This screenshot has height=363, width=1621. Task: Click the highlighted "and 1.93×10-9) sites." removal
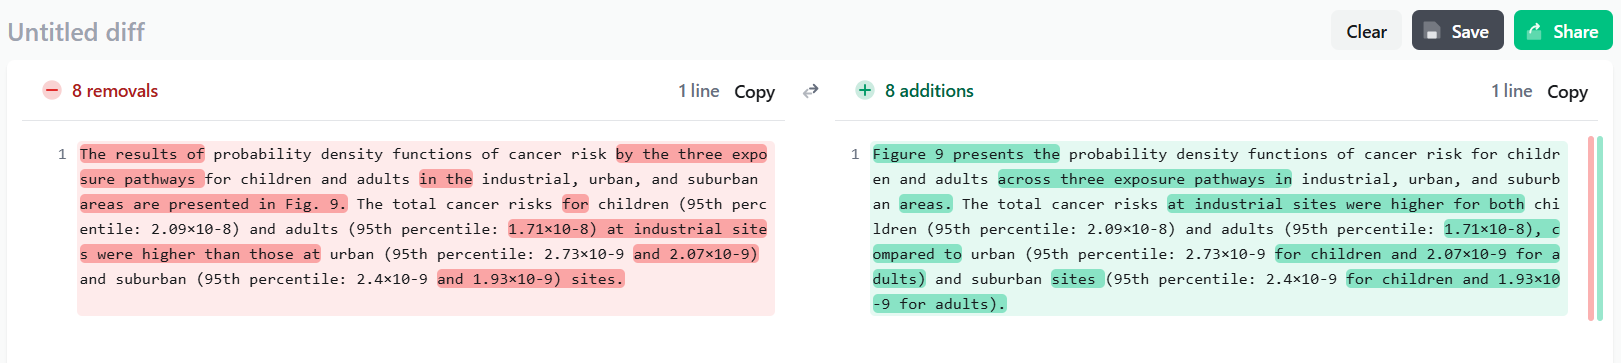pyautogui.click(x=530, y=279)
